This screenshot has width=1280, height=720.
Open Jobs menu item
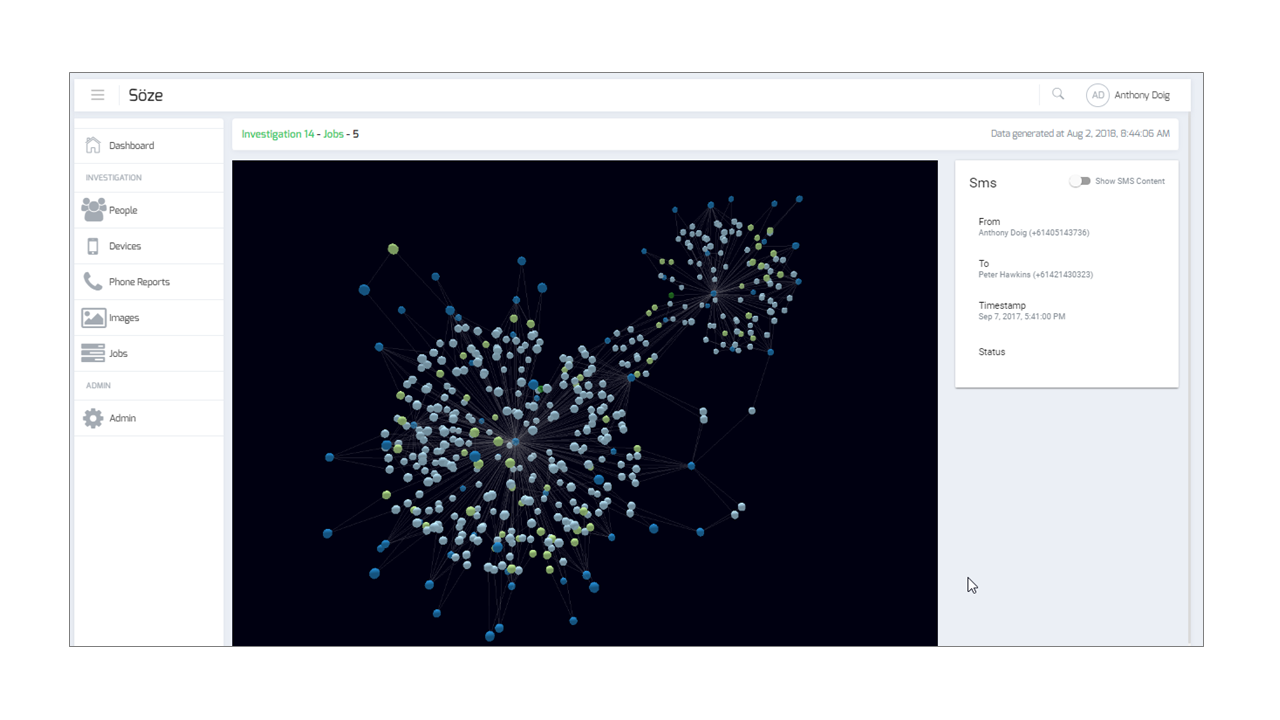[x=149, y=353]
